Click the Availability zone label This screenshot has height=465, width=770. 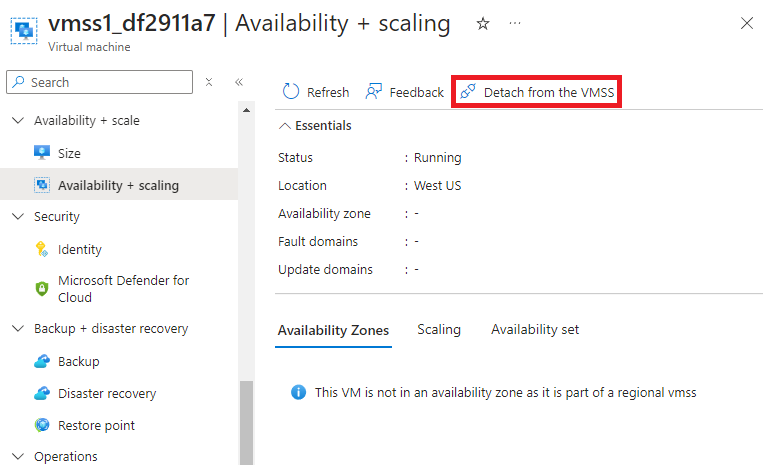pos(324,214)
